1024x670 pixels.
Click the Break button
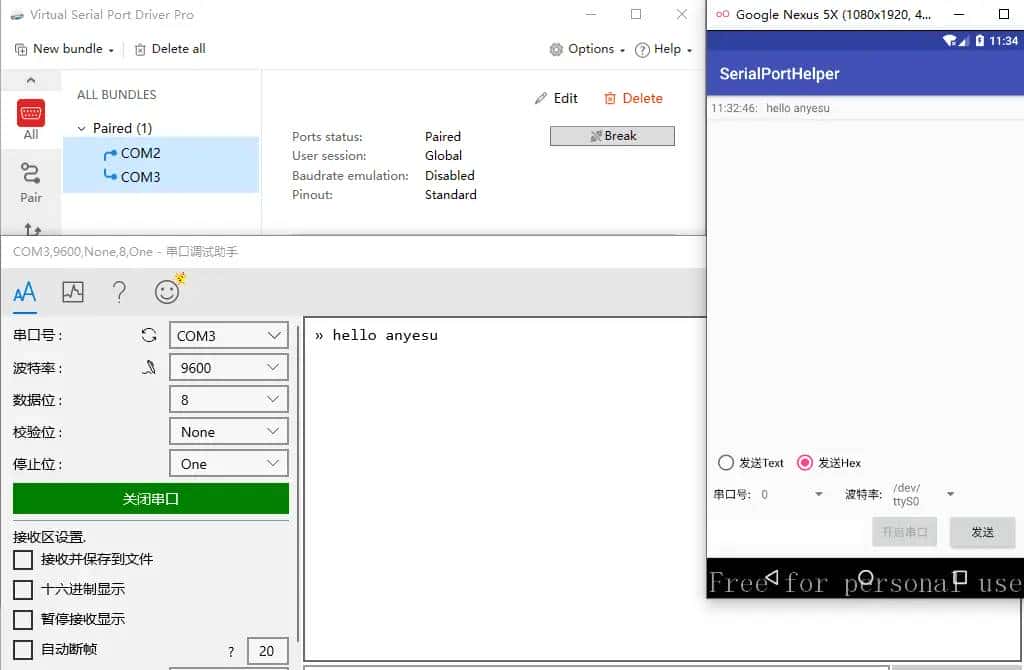[x=612, y=136]
